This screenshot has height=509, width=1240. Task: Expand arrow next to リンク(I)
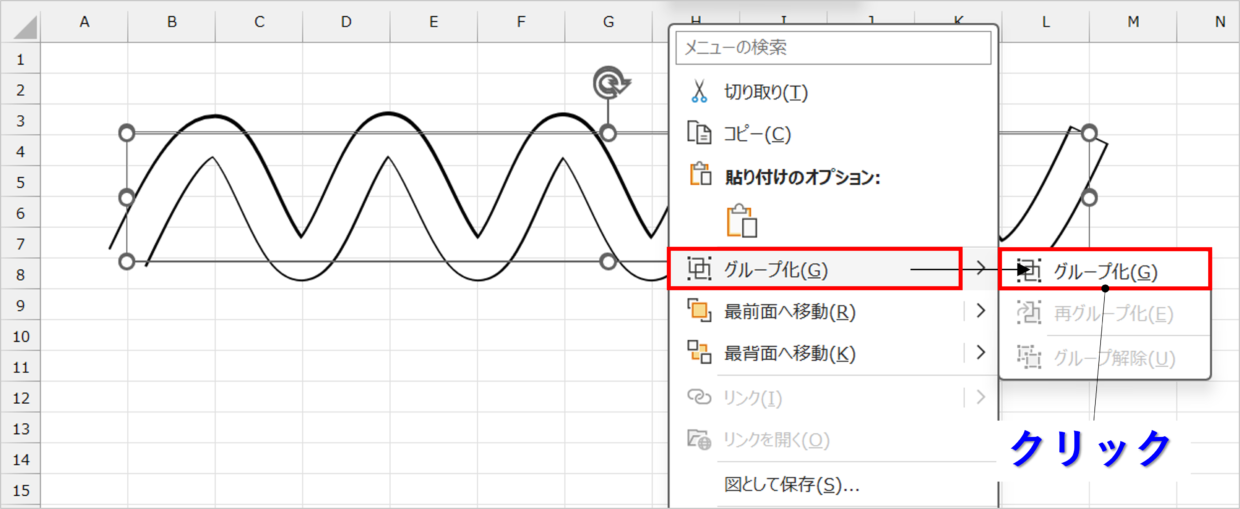coord(981,397)
